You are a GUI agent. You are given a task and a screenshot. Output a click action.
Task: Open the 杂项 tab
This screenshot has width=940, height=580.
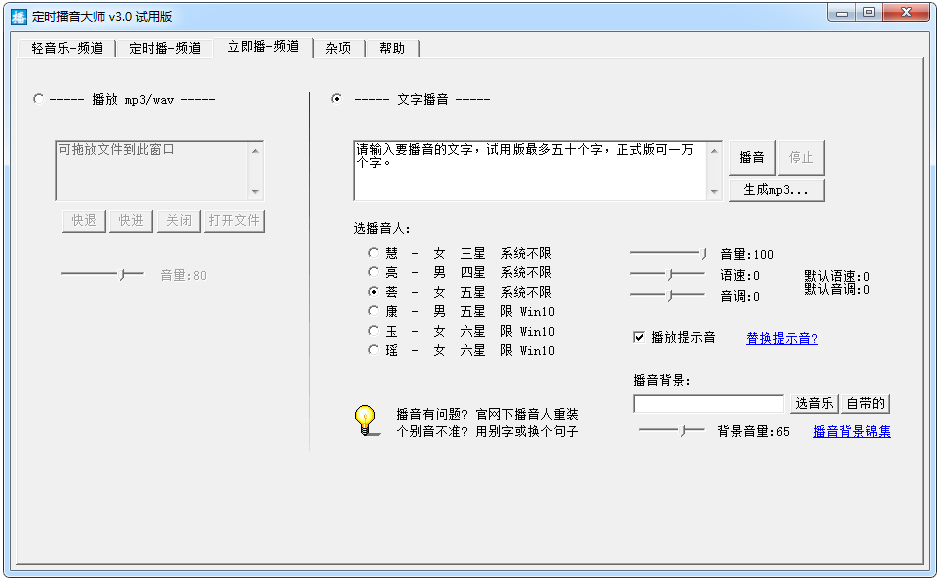(x=338, y=48)
